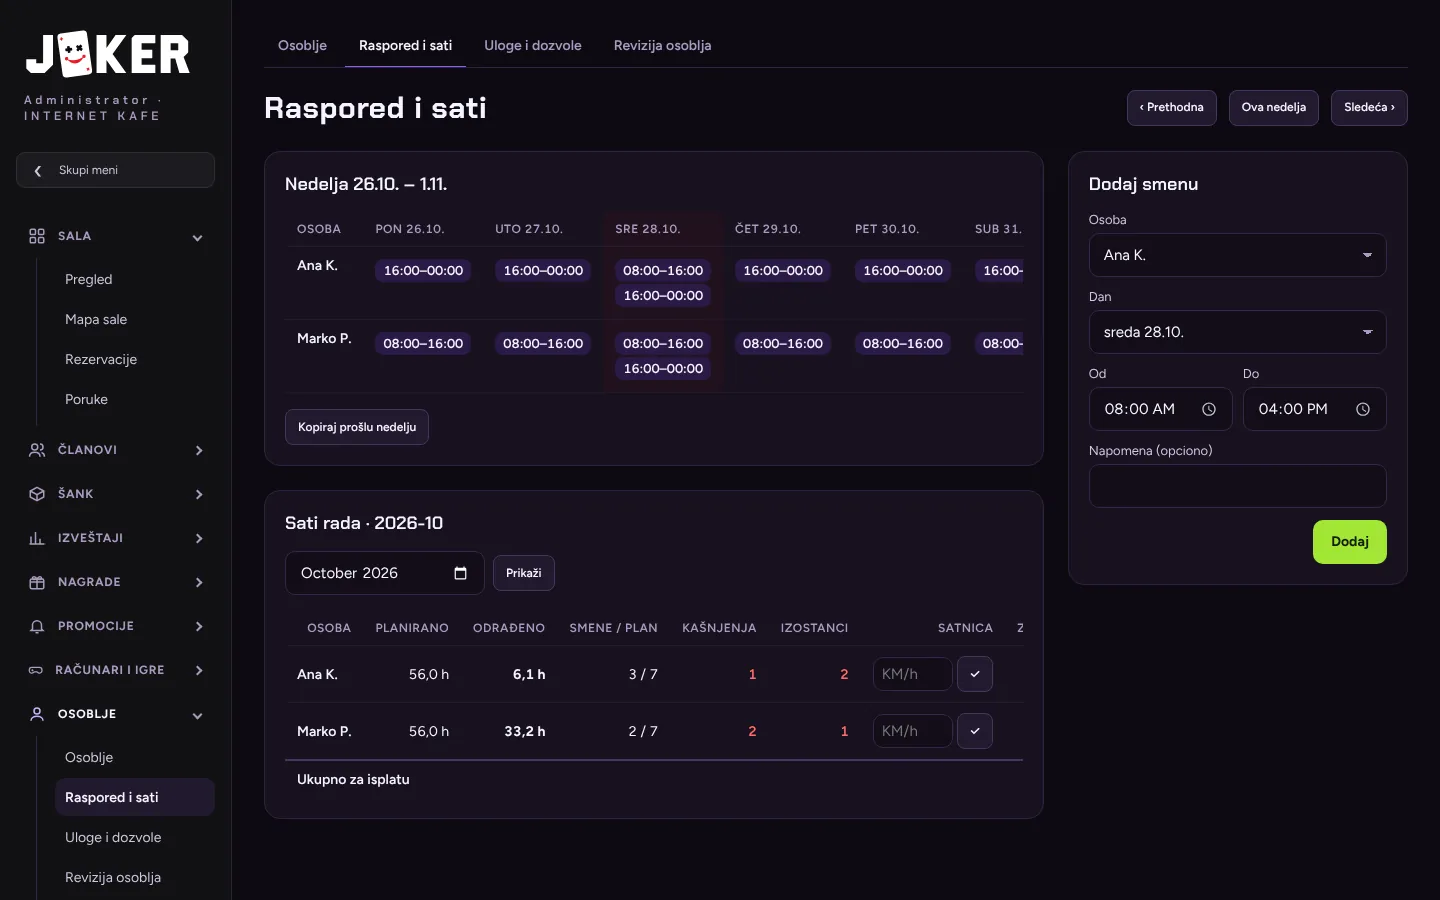Click Kopiraj prošlu nedelju button
Screen dimensions: 1440x900
[x=357, y=427]
